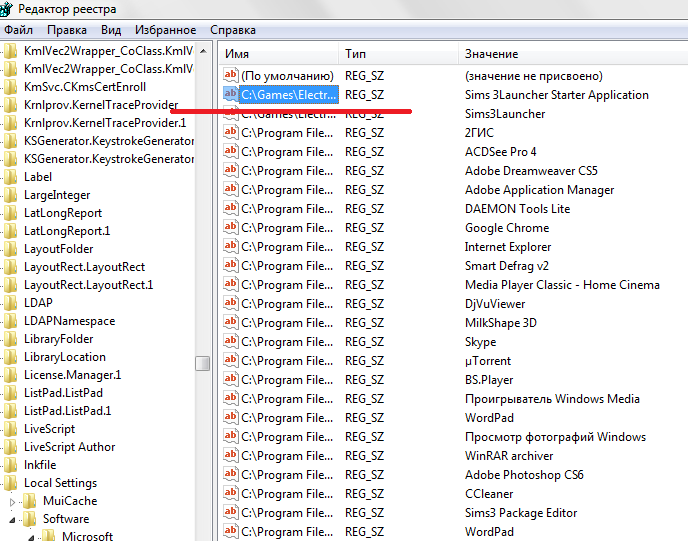Open the Файл menu
Screen dimensions: 688x541
click(18, 30)
